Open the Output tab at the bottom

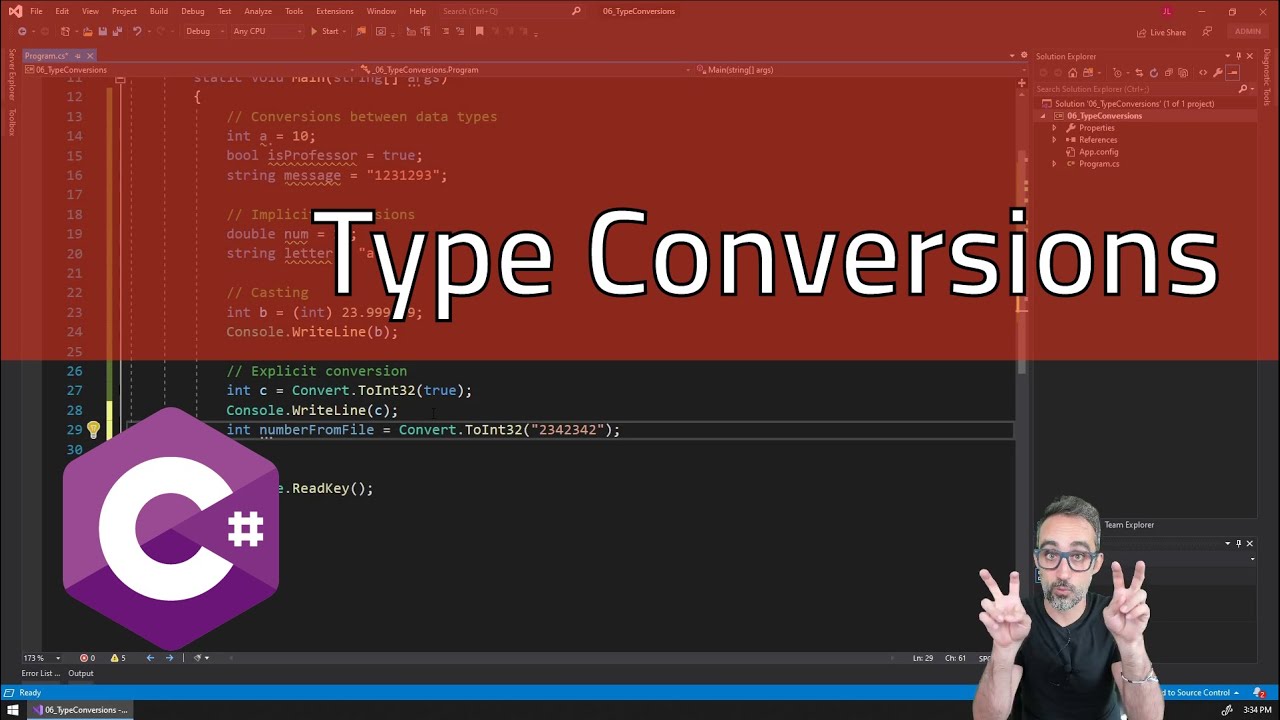coord(81,673)
